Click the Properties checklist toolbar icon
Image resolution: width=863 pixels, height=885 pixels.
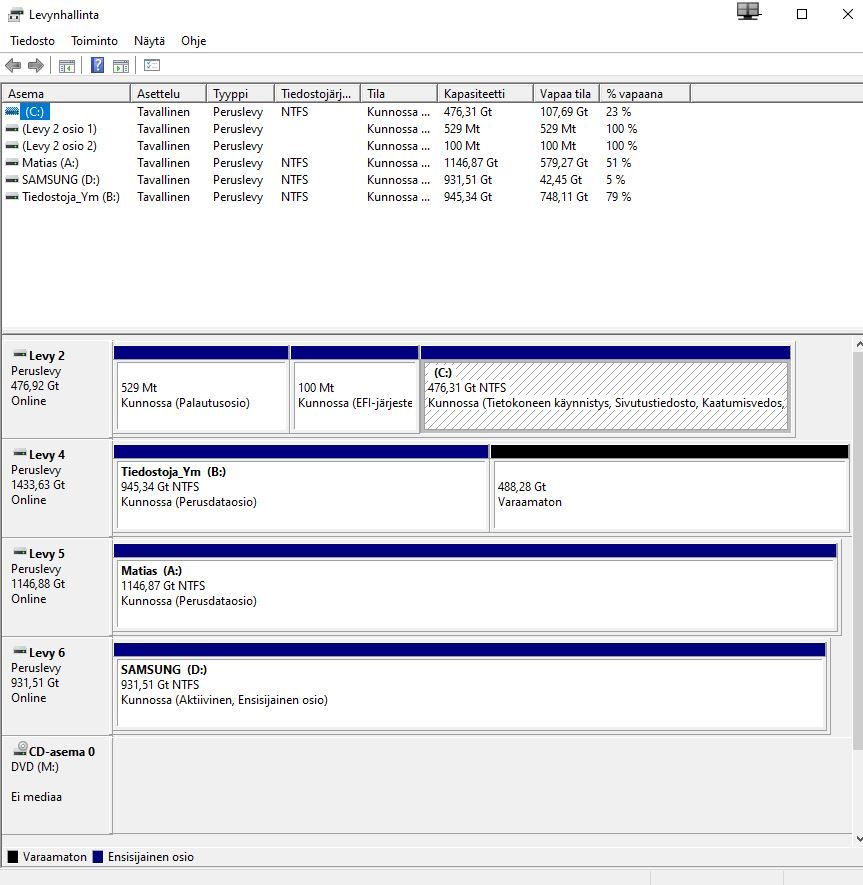coord(152,65)
